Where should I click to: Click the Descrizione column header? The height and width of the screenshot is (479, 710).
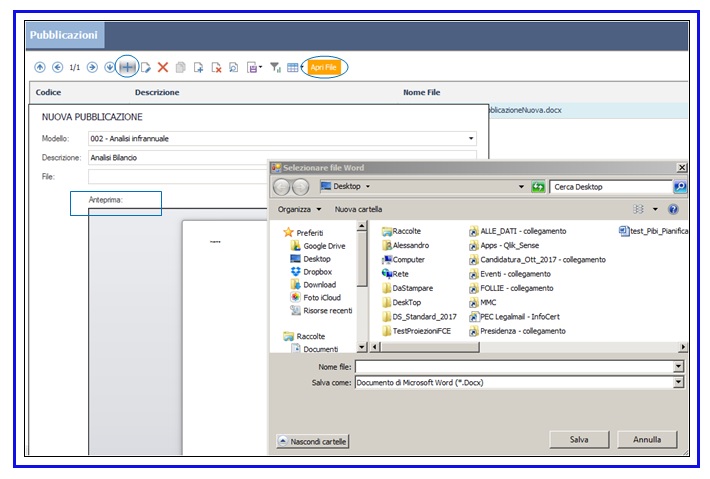coord(157,92)
